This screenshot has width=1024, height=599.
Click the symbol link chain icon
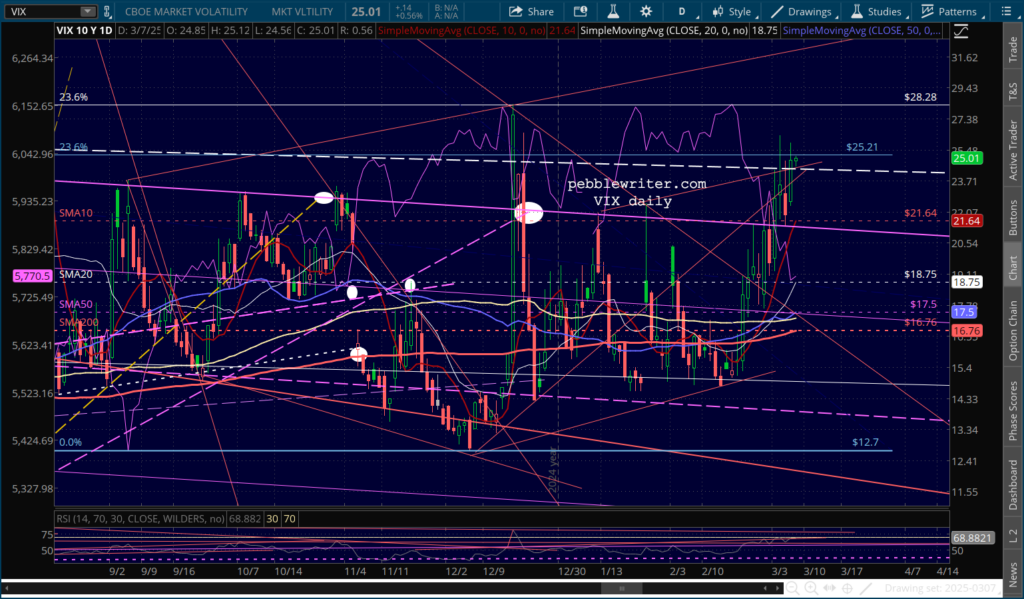[x=107, y=11]
